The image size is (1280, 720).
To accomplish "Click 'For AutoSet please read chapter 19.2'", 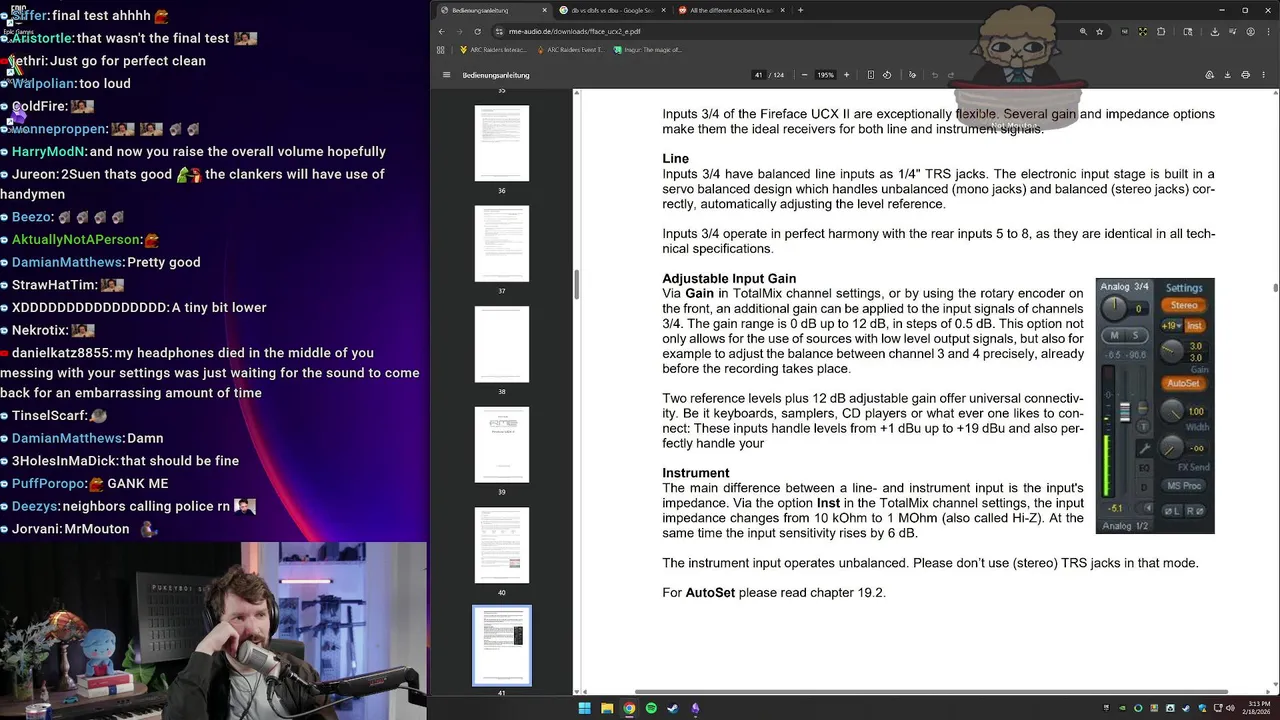I will tap(774, 593).
